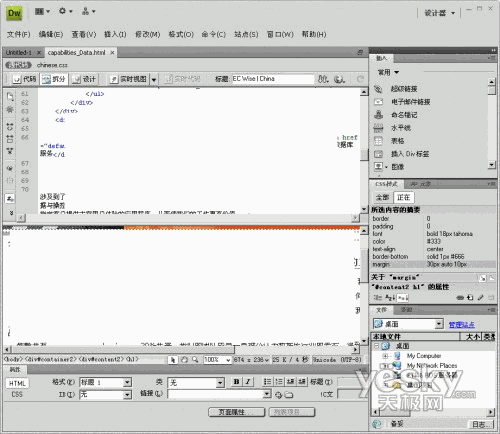Open the 文件 tab in Files panel
This screenshot has height=434, width=500.
pos(381,310)
